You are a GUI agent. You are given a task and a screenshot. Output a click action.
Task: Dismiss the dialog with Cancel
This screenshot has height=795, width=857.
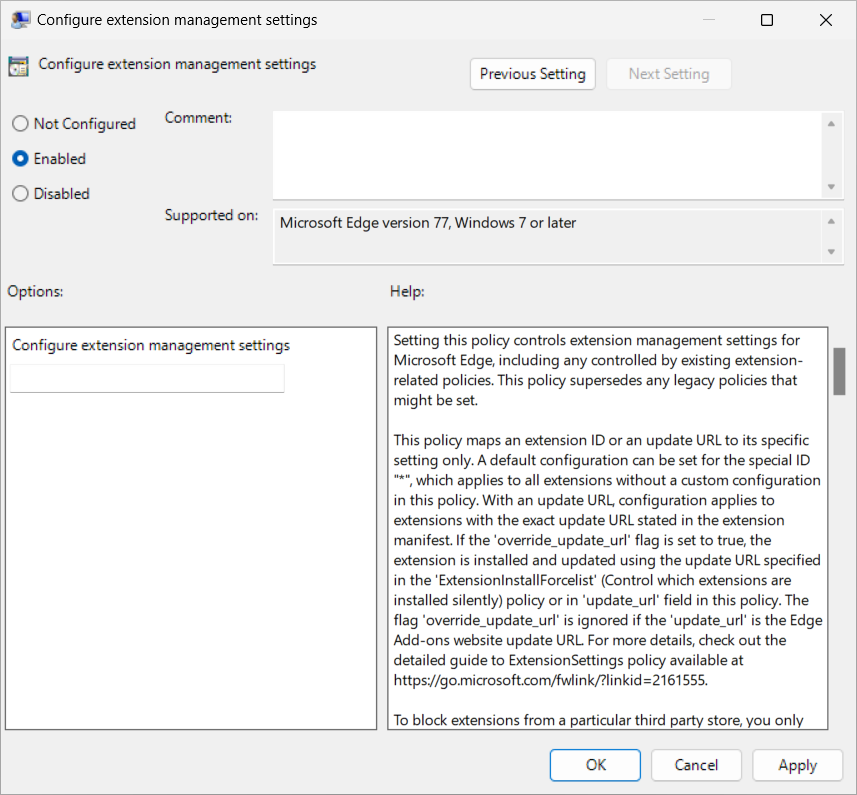tap(696, 764)
